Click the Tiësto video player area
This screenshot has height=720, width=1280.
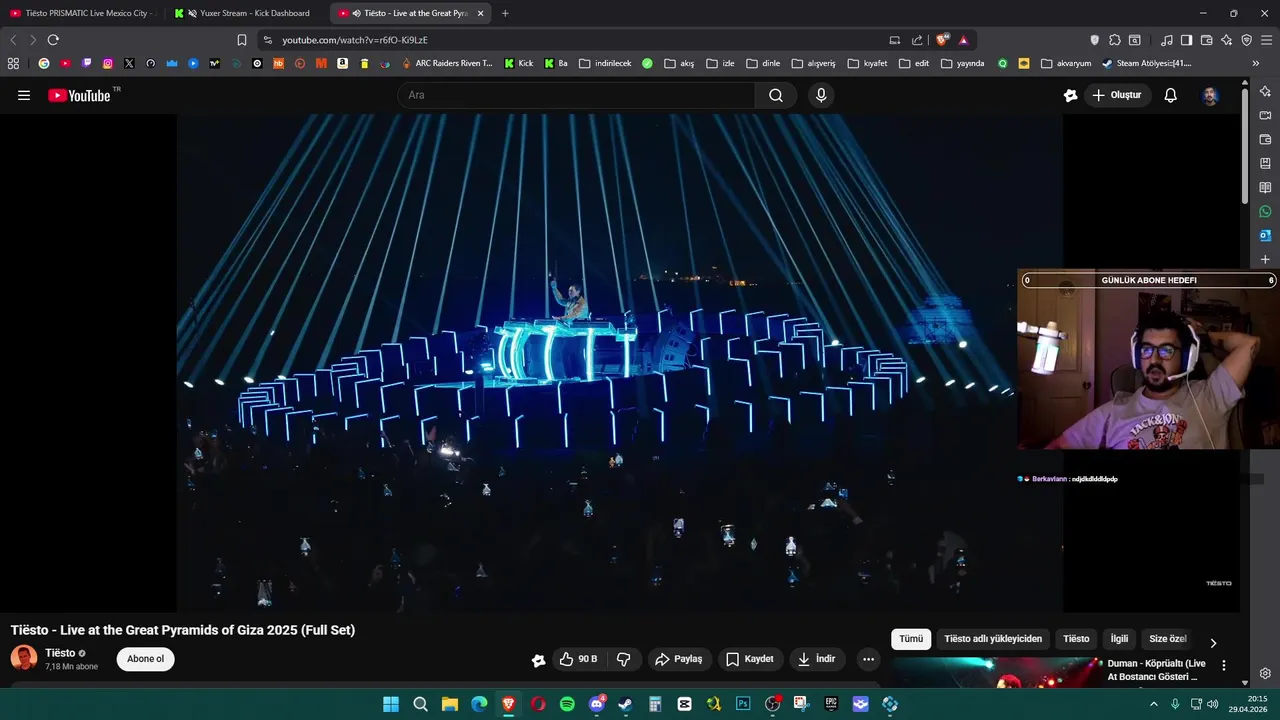(x=620, y=362)
